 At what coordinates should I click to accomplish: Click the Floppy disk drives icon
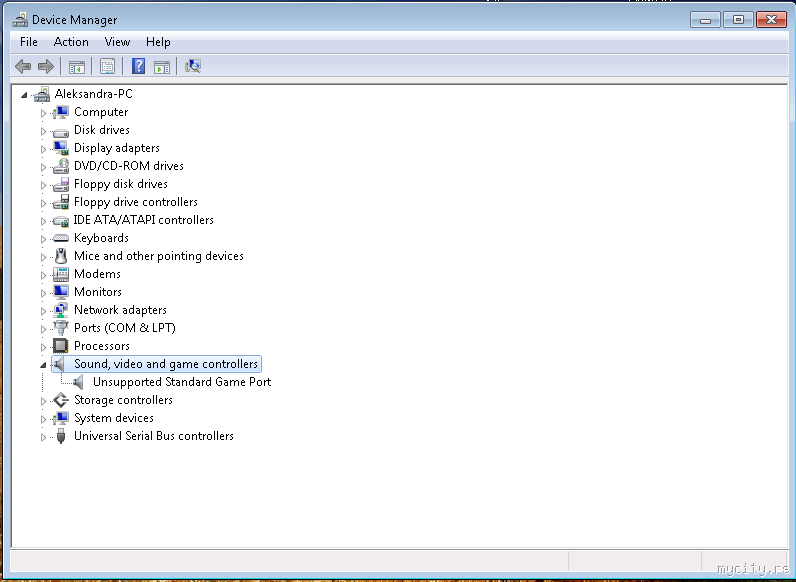(61, 184)
